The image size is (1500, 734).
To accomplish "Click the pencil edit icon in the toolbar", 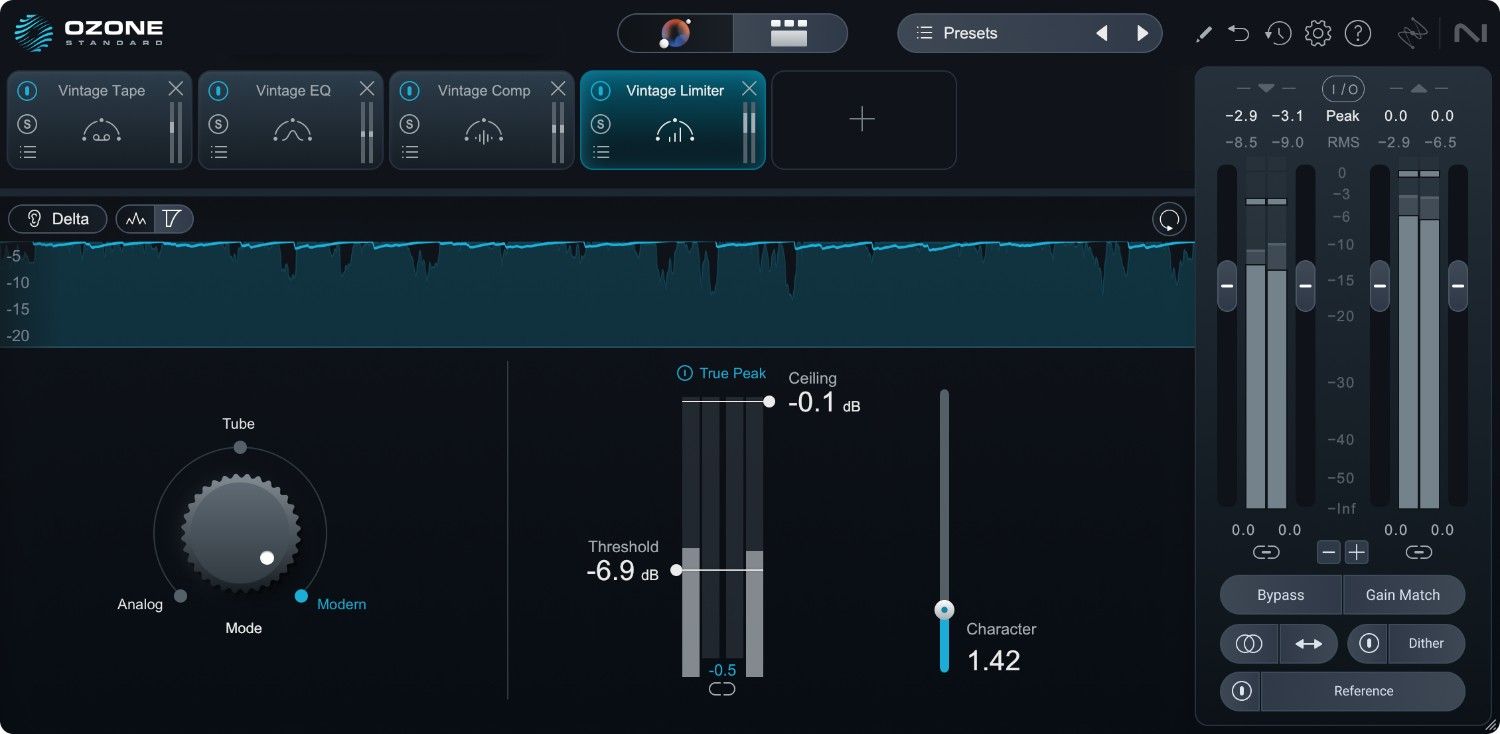I will (1203, 32).
